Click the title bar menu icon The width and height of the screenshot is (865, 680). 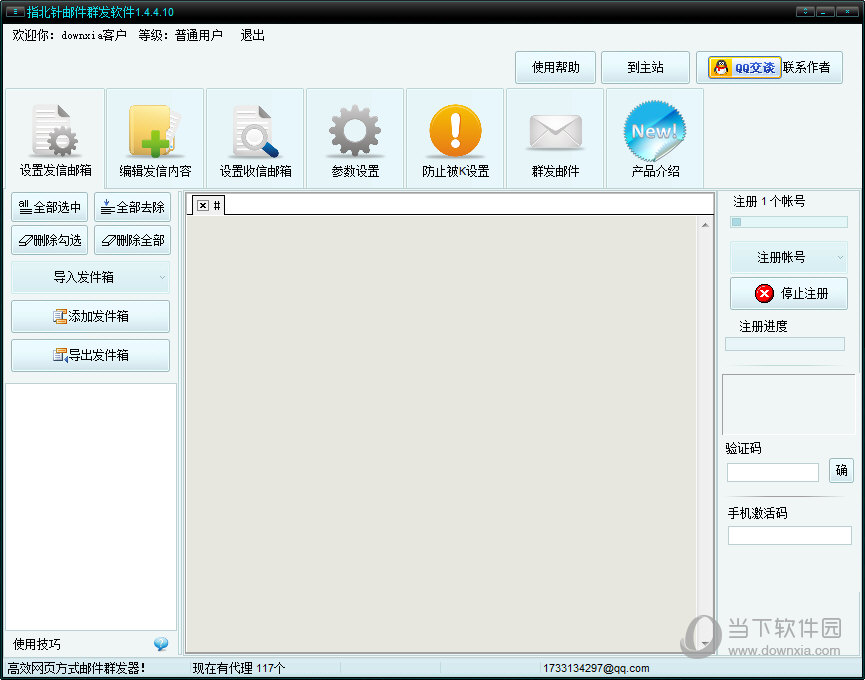coord(15,11)
